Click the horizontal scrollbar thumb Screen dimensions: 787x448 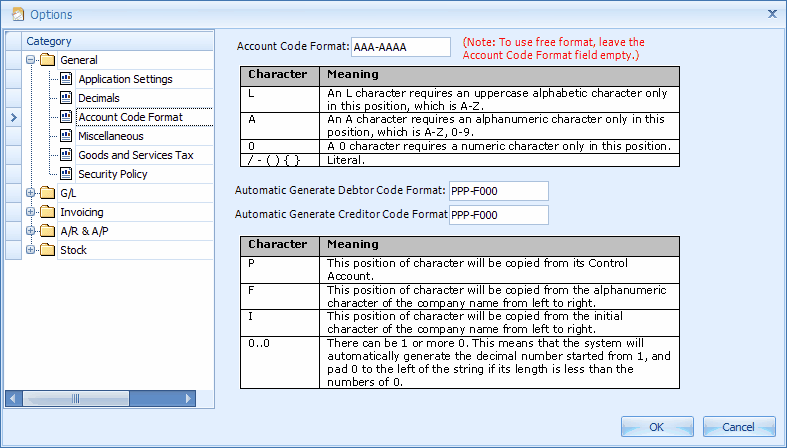coord(76,399)
